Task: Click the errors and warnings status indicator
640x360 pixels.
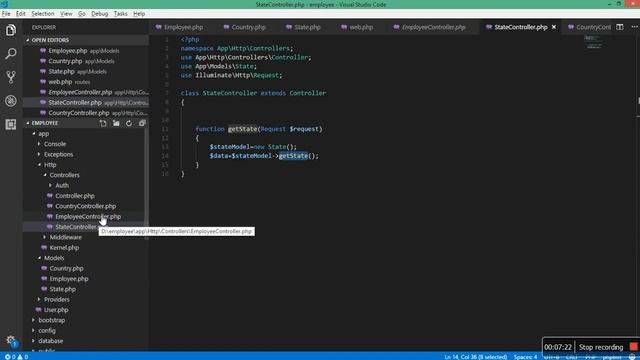Action: coord(16,356)
